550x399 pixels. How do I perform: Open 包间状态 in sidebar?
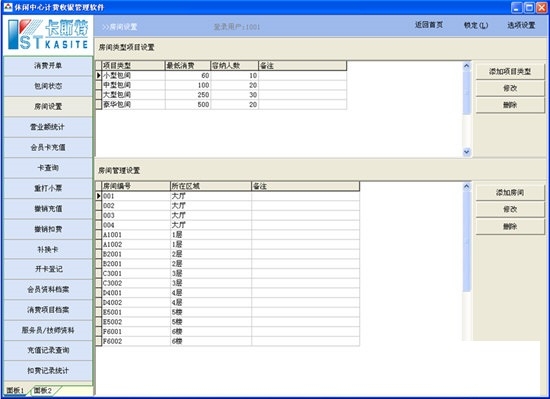[48, 86]
